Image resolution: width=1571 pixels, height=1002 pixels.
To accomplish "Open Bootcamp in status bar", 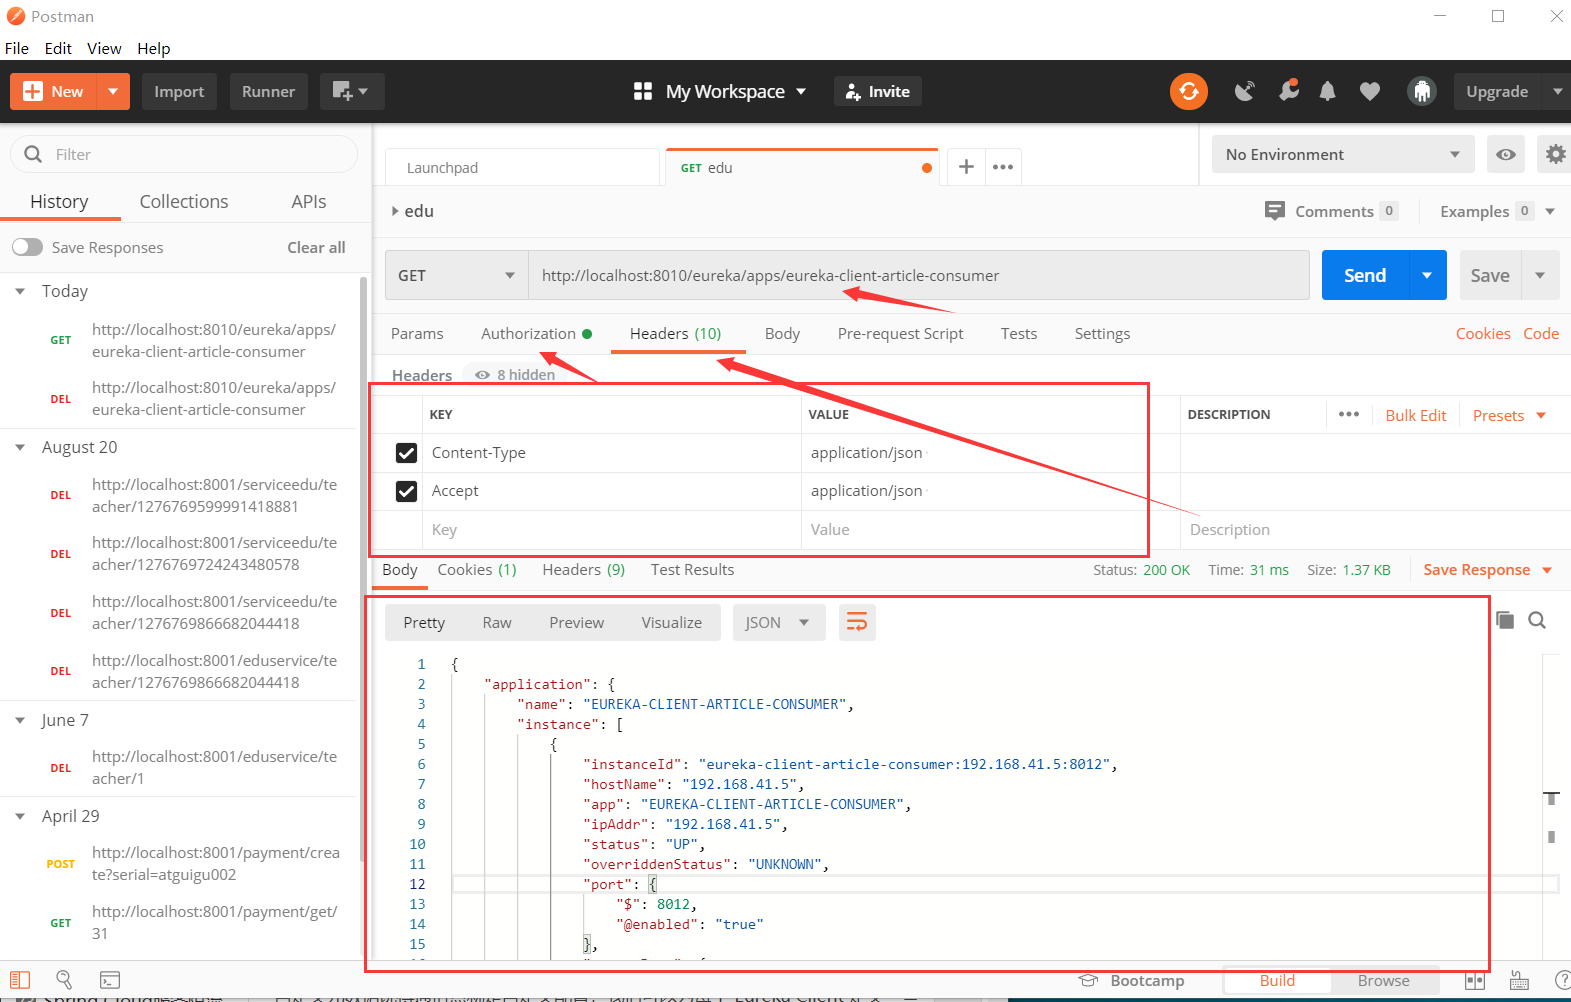I will coord(1131,981).
